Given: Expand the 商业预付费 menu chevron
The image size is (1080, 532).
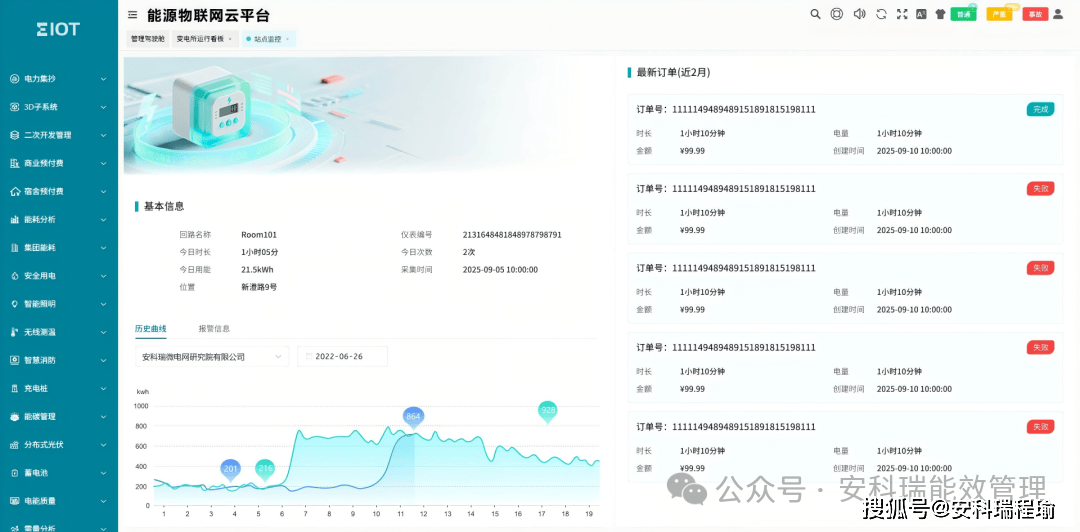Looking at the screenshot, I should click(x=103, y=164).
